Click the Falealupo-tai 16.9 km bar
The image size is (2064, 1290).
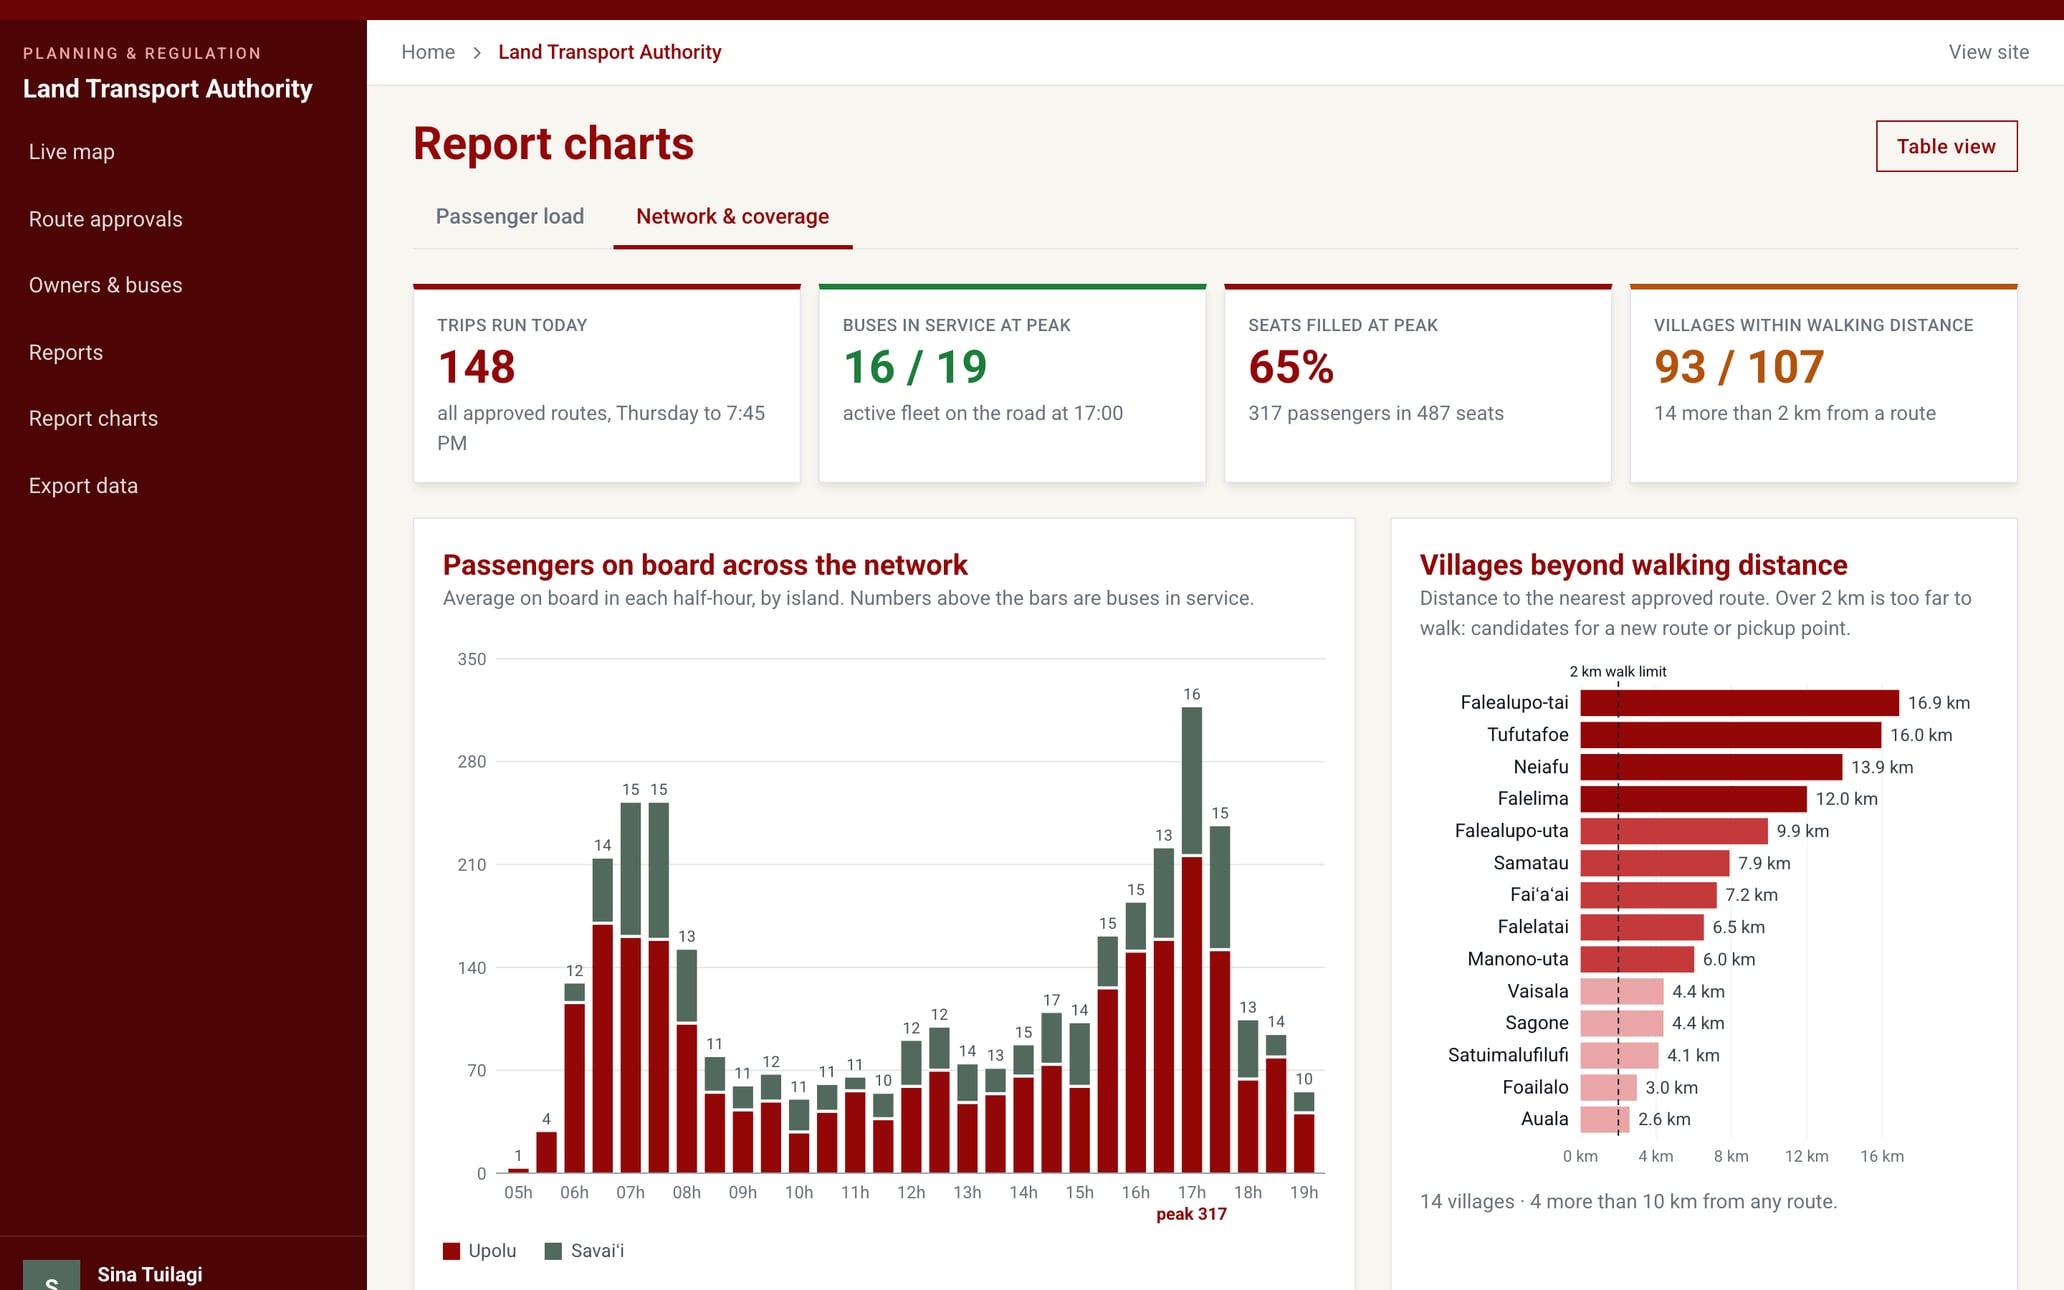(x=1739, y=703)
